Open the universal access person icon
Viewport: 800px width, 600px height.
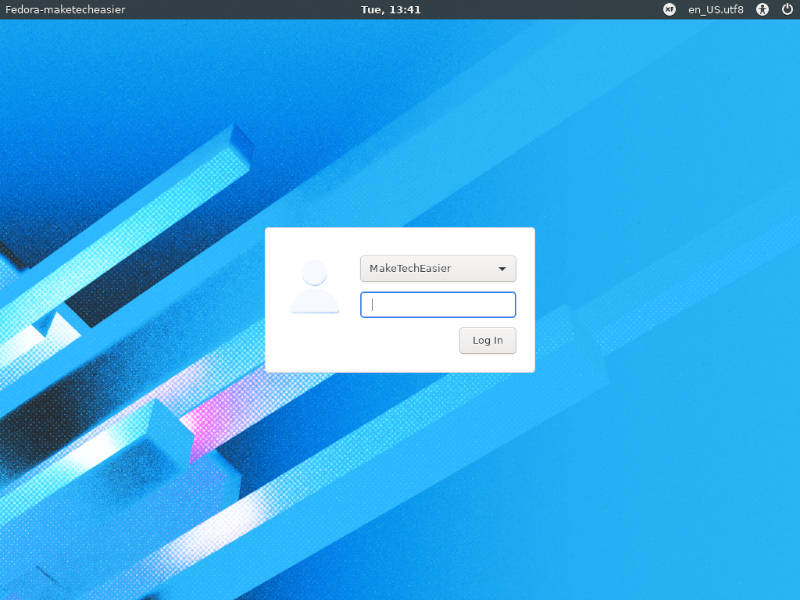click(761, 9)
